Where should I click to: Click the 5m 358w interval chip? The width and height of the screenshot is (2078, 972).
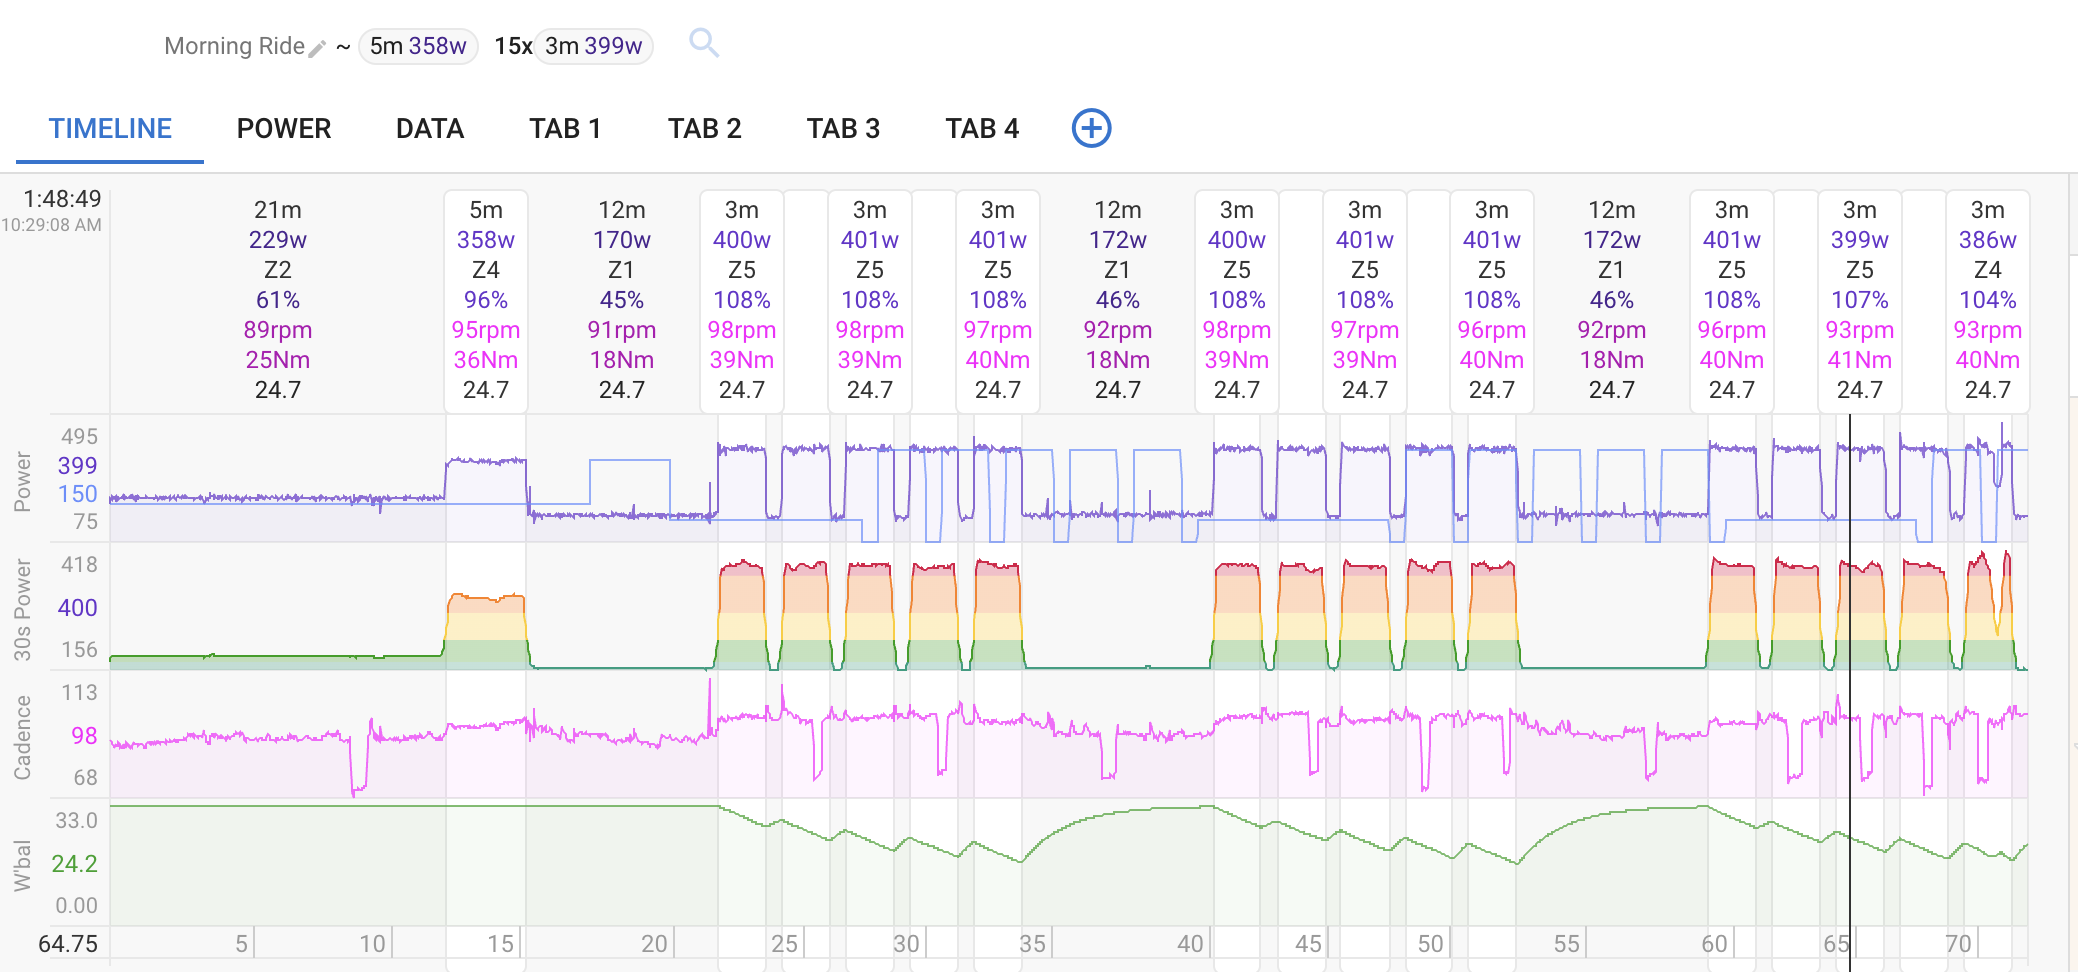[418, 46]
